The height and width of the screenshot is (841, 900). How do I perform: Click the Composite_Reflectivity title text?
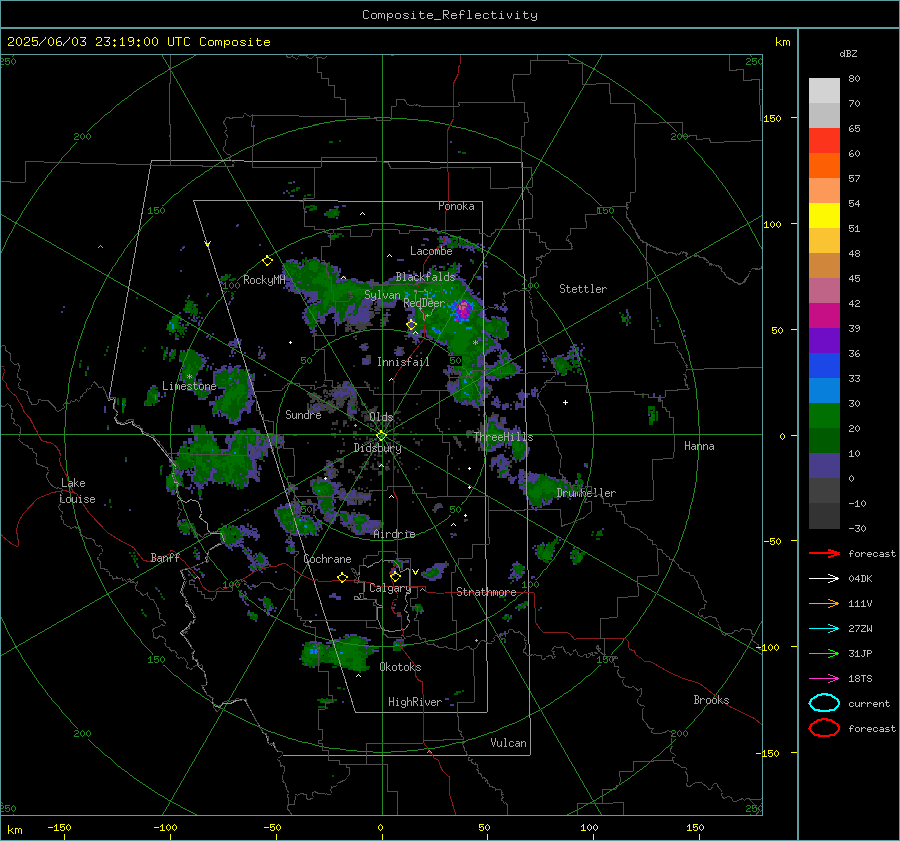450,15
